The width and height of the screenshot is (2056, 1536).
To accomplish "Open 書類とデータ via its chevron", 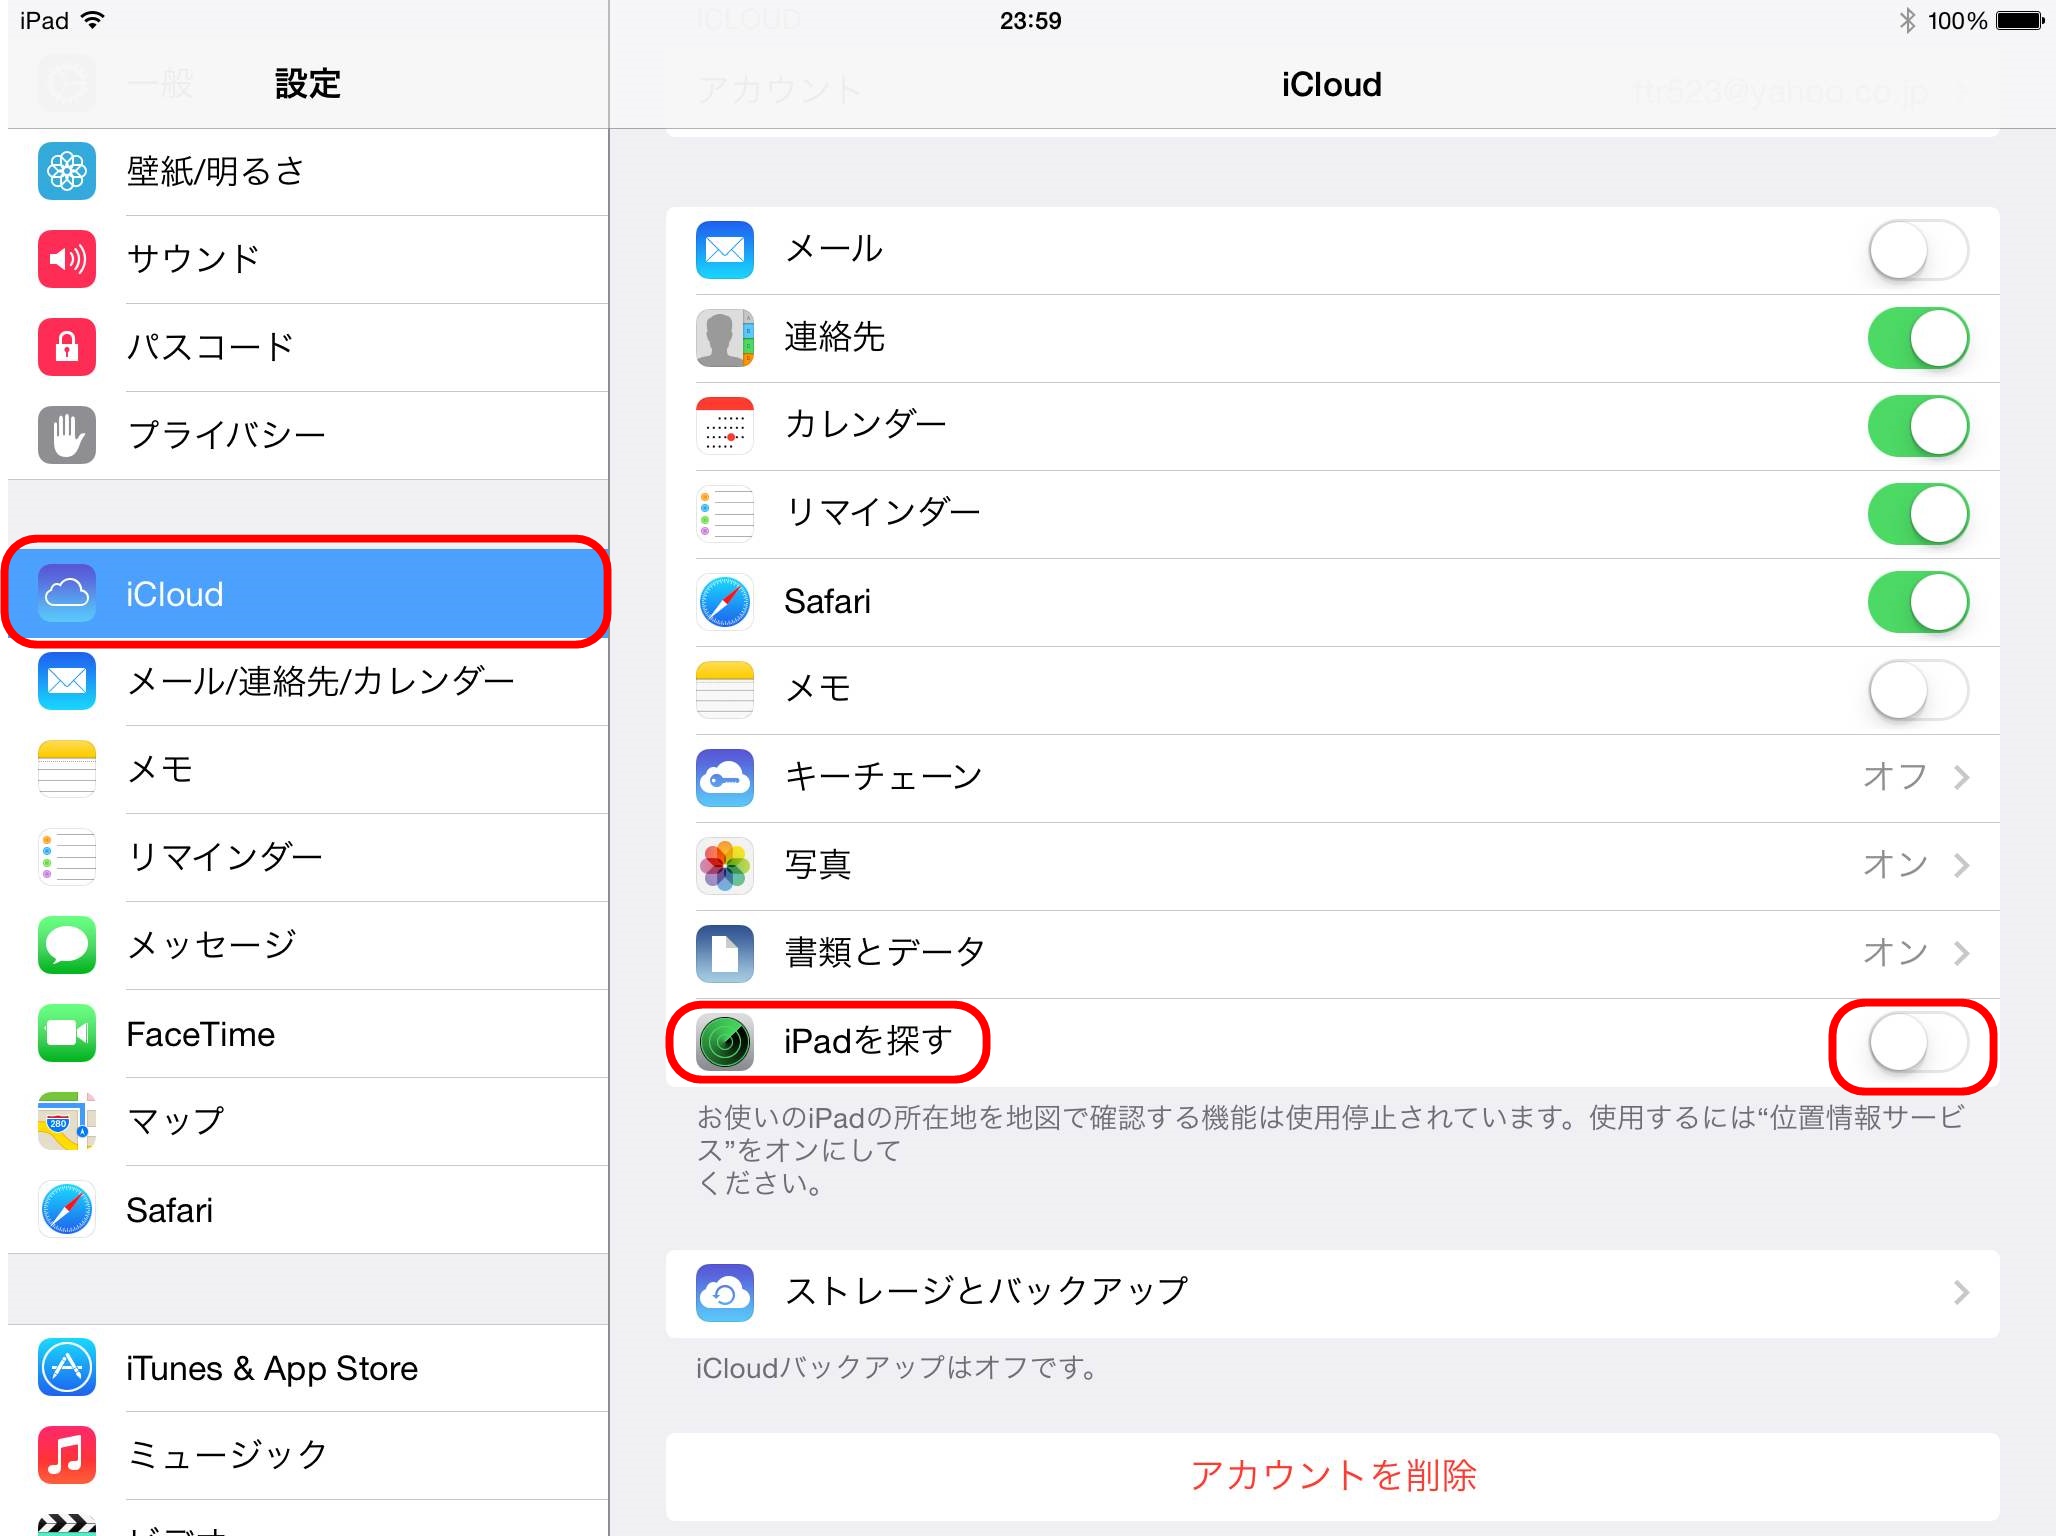I will click(x=1961, y=953).
